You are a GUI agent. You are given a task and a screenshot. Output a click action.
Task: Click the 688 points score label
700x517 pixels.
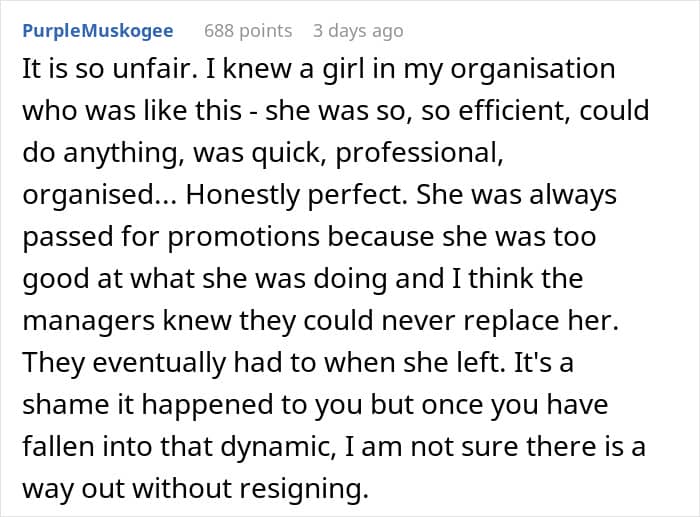point(248,31)
